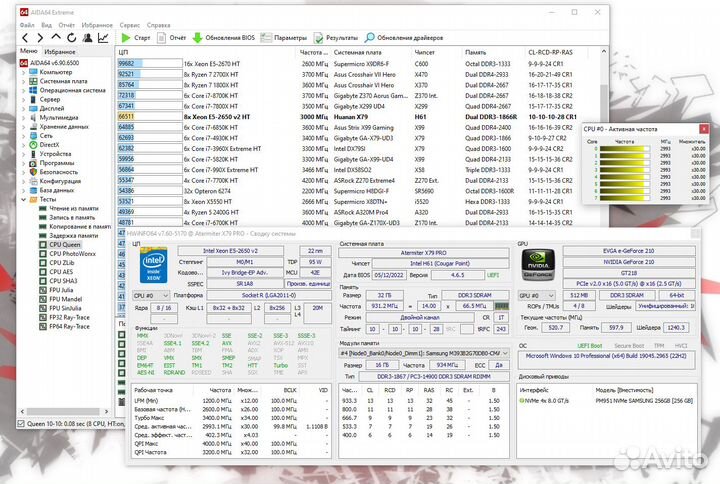This screenshot has width=720, height=484.
Task: Open Отчёт from the AIDA64 toolbar
Action: click(172, 38)
